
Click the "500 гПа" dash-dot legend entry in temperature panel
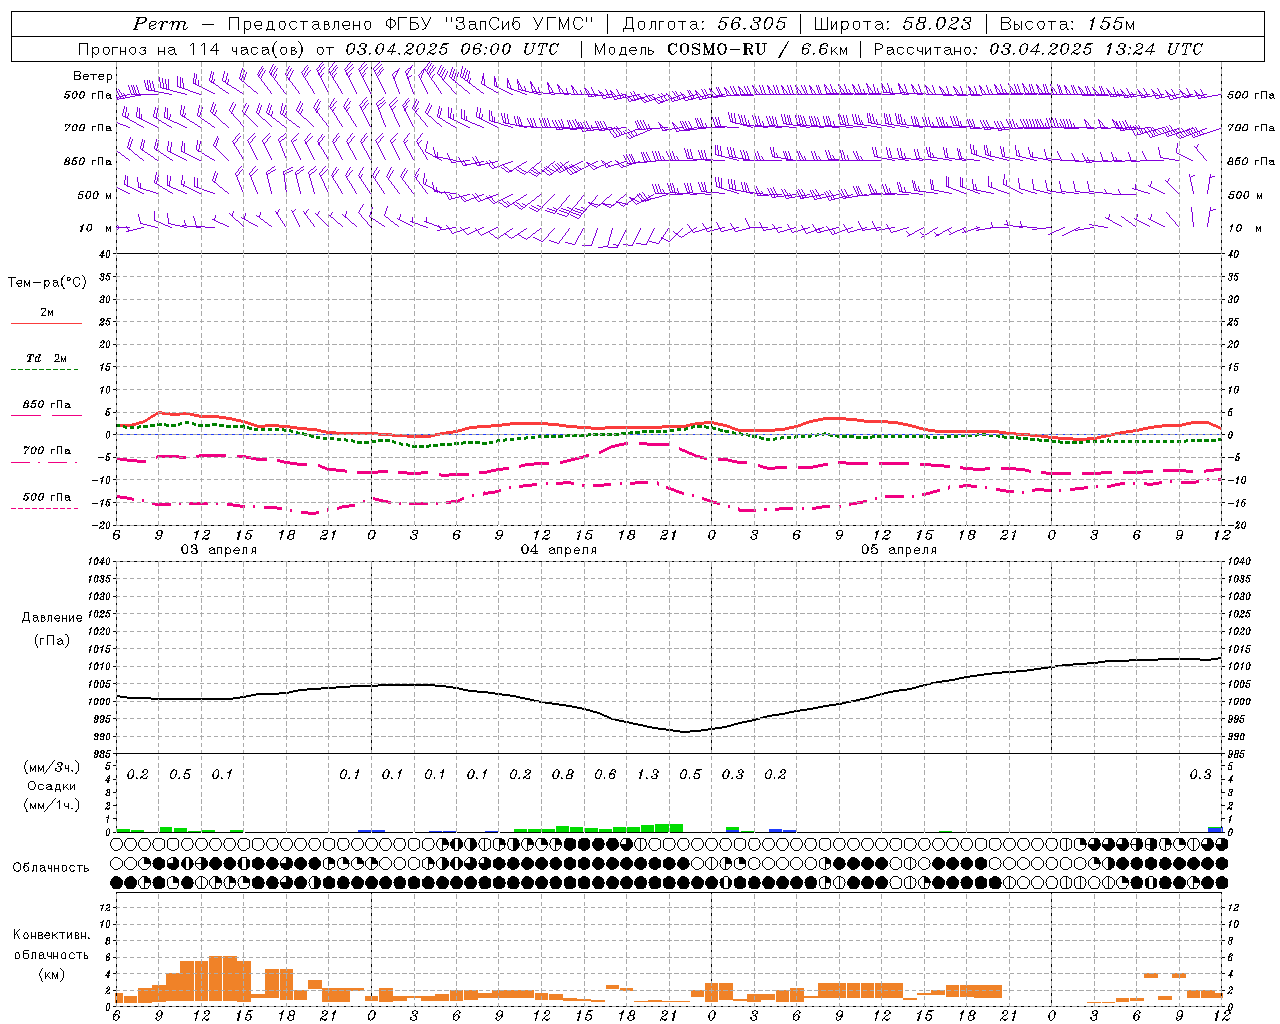pos(47,497)
